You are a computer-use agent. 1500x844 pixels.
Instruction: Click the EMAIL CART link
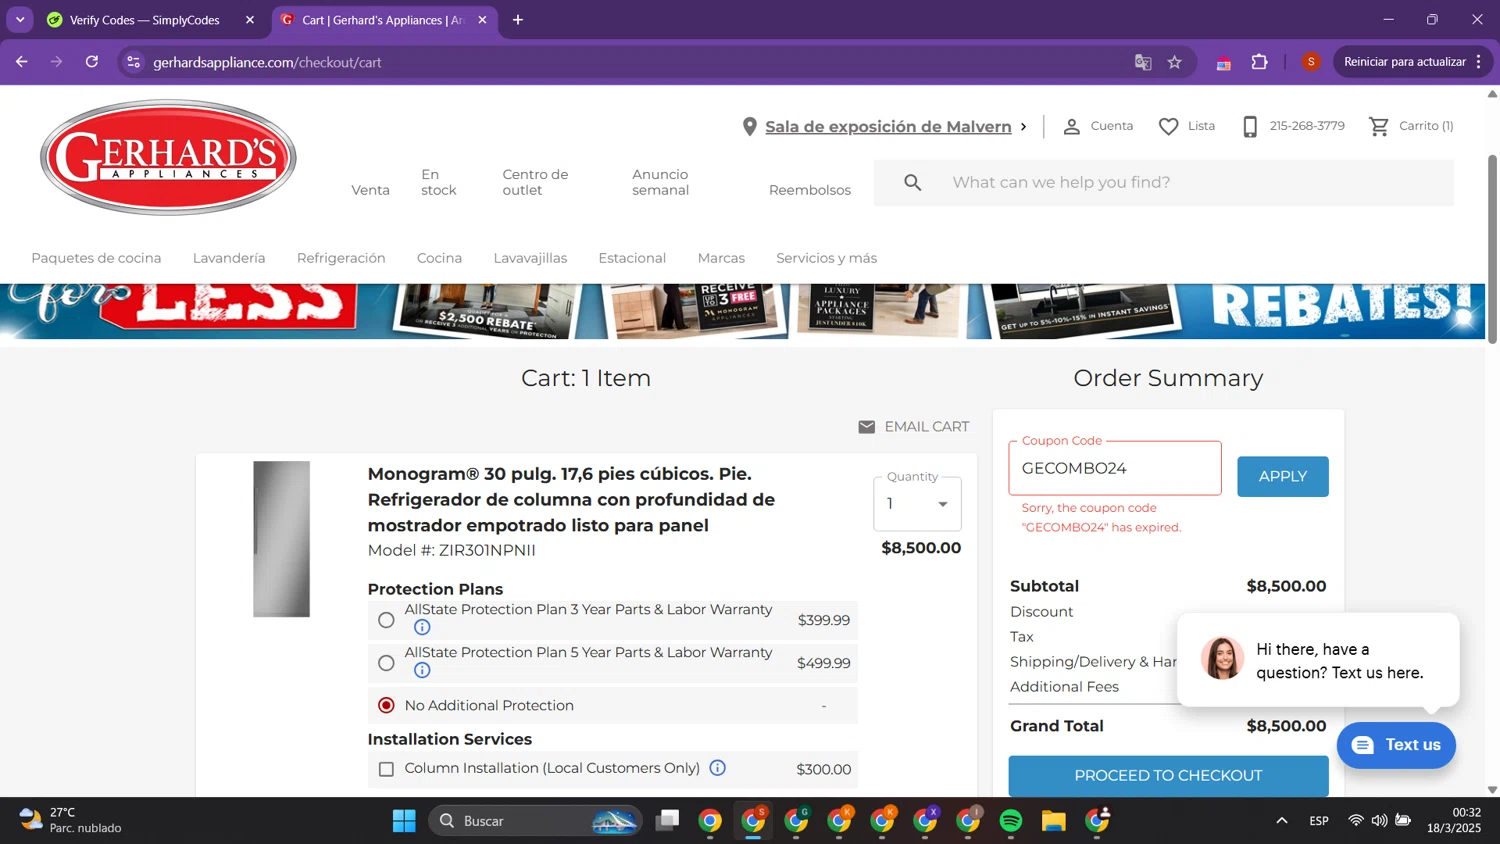(x=926, y=427)
